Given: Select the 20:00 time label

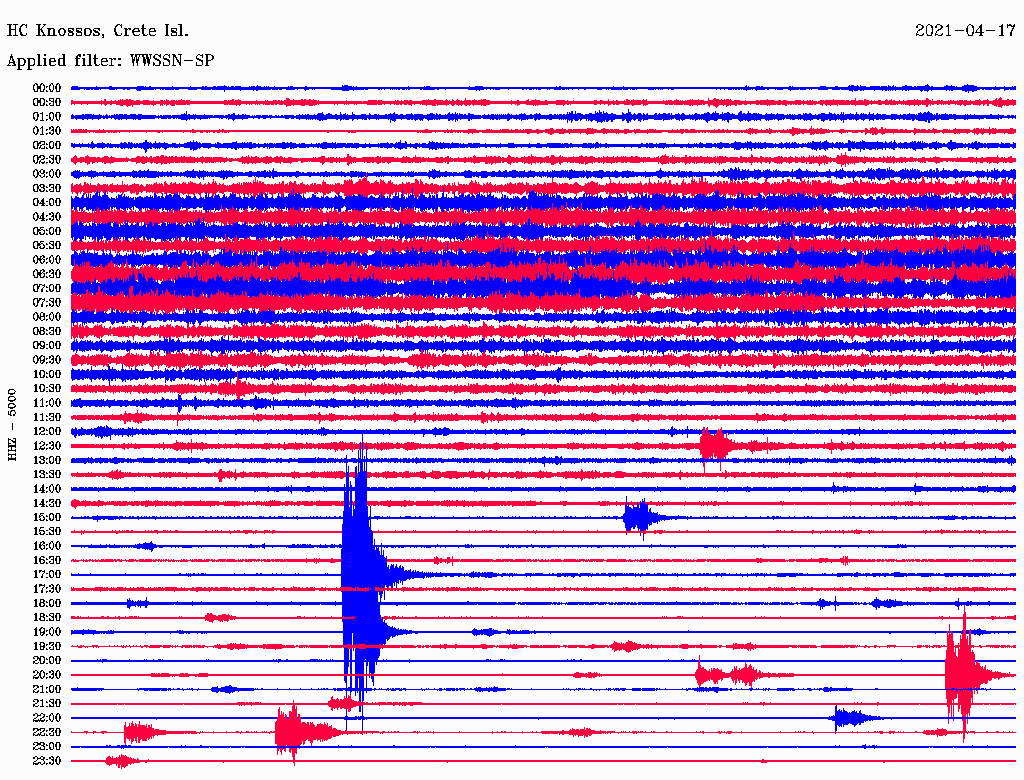Looking at the screenshot, I should point(47,660).
